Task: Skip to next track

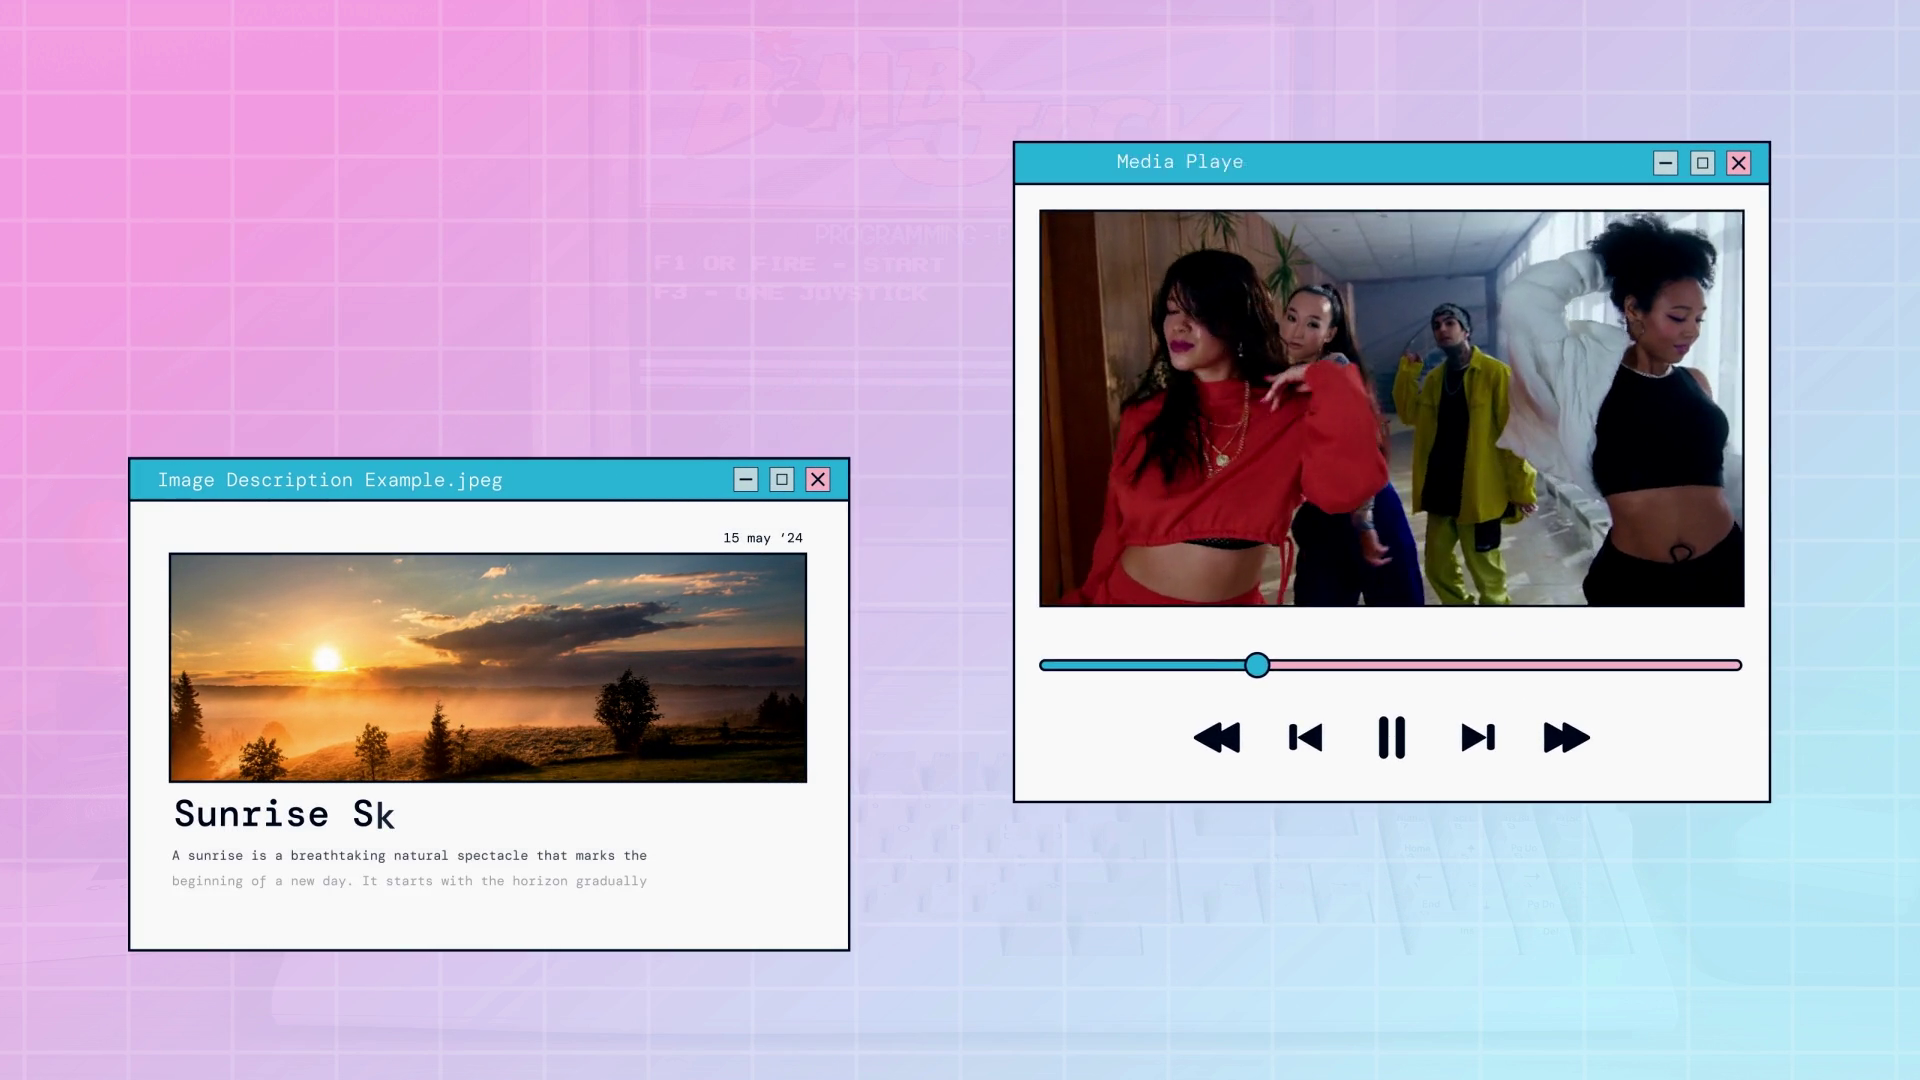Action: 1478,738
